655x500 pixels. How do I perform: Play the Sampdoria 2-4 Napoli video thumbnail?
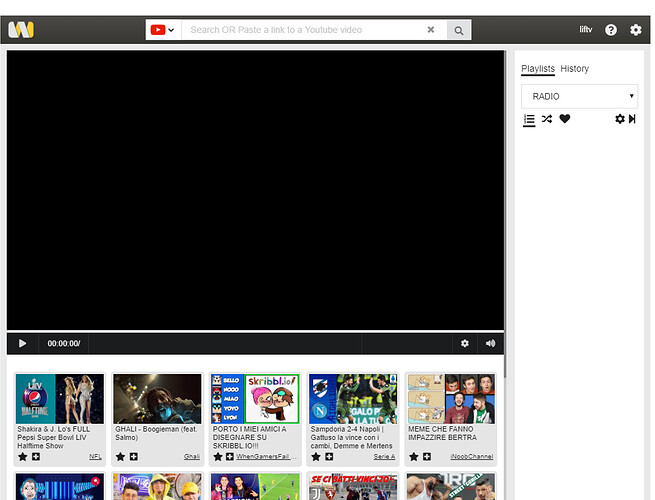pyautogui.click(x=353, y=398)
